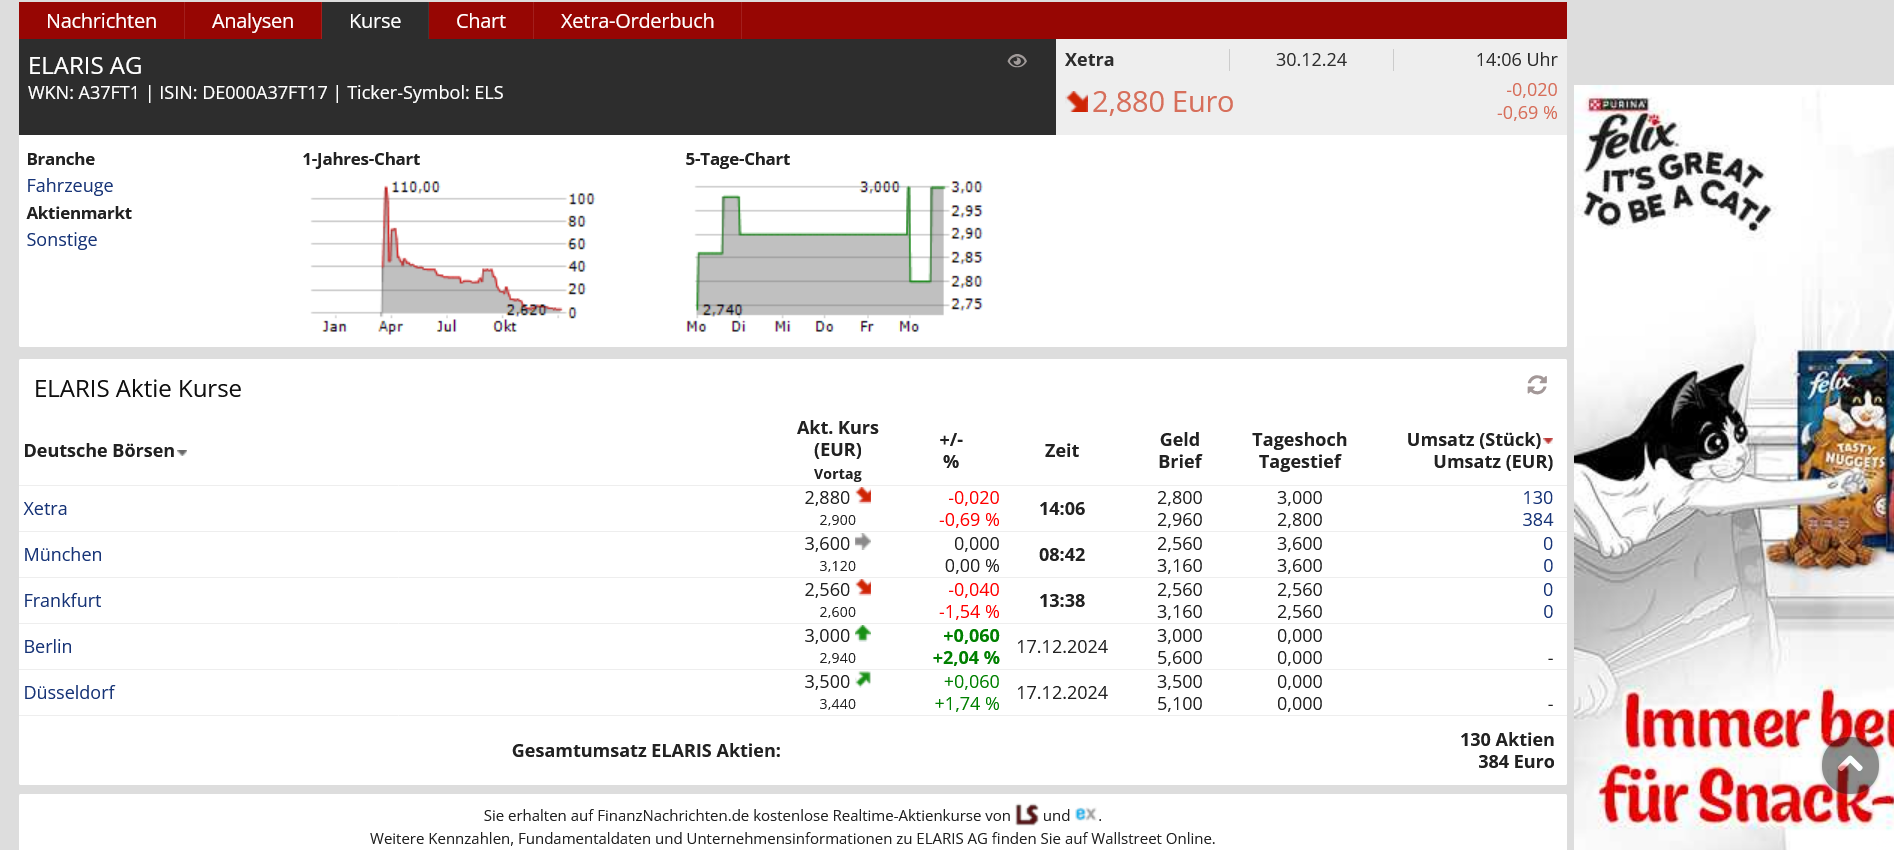Open the Analysen tab
The image size is (1894, 850).
253,21
